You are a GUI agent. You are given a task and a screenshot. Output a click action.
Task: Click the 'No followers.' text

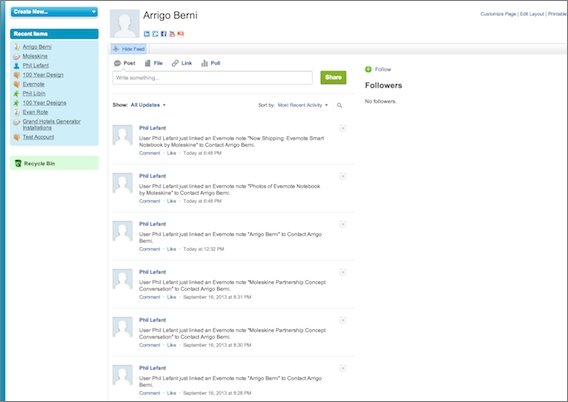(380, 101)
